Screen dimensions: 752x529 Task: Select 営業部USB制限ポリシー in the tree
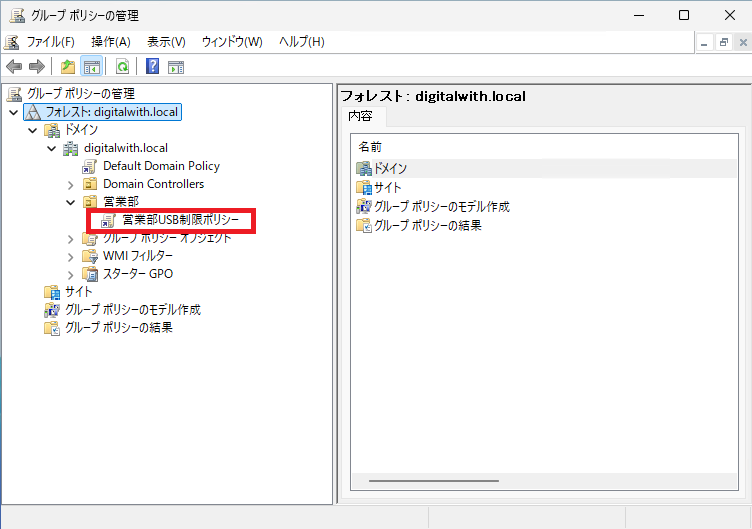coord(180,220)
